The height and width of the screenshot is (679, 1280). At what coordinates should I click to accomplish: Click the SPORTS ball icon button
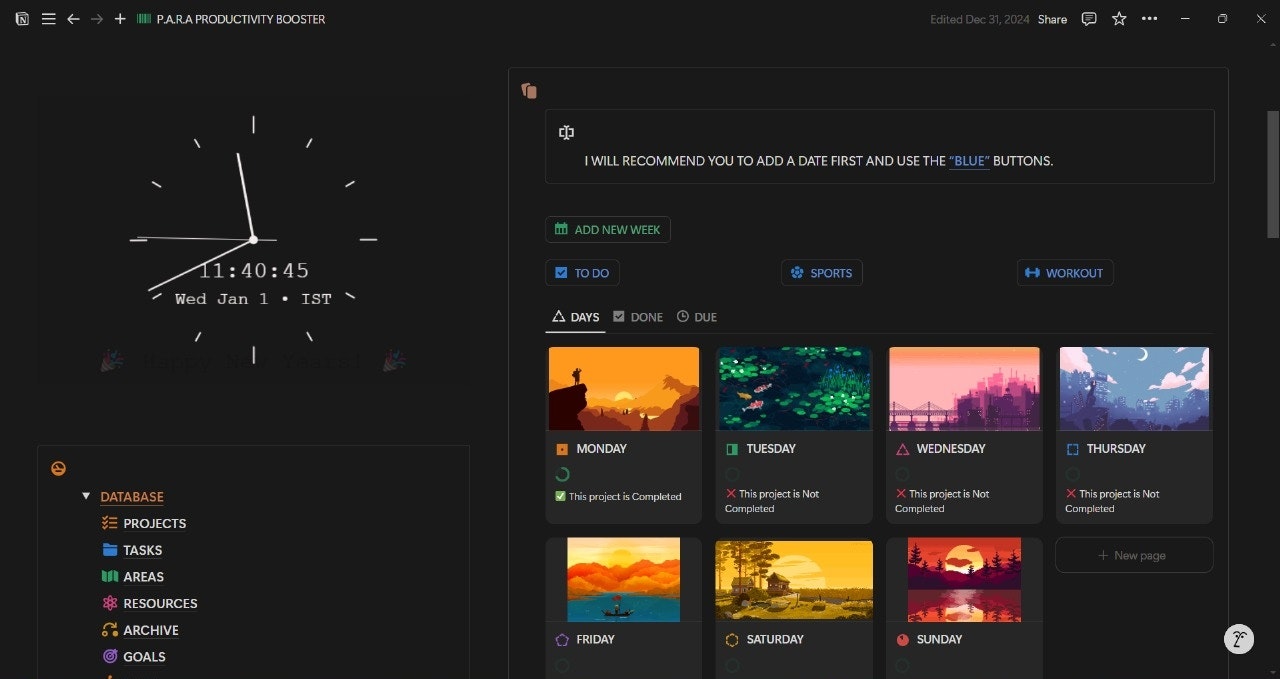tap(797, 272)
